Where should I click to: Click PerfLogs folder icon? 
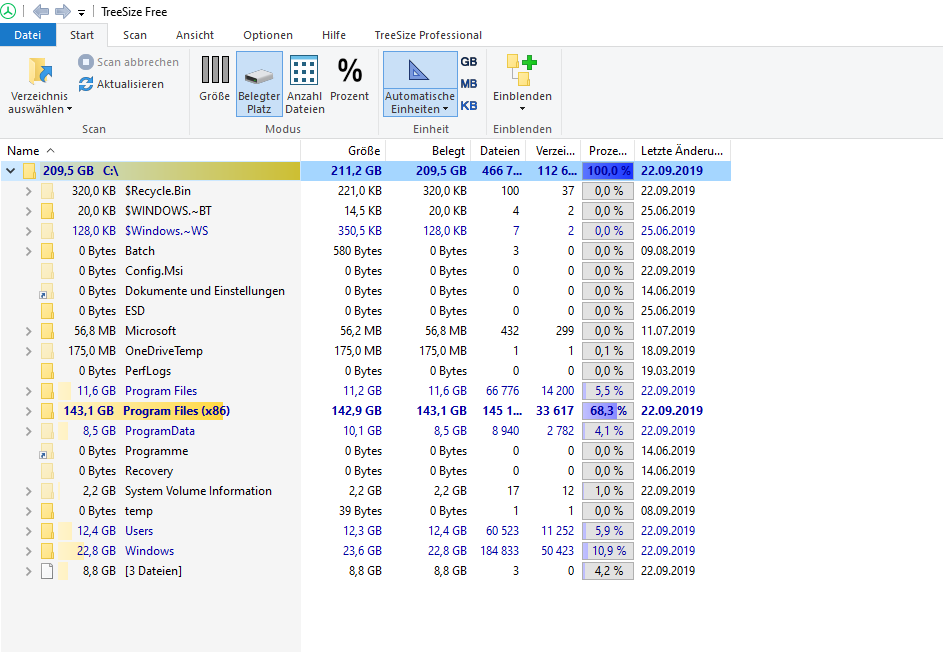click(48, 371)
